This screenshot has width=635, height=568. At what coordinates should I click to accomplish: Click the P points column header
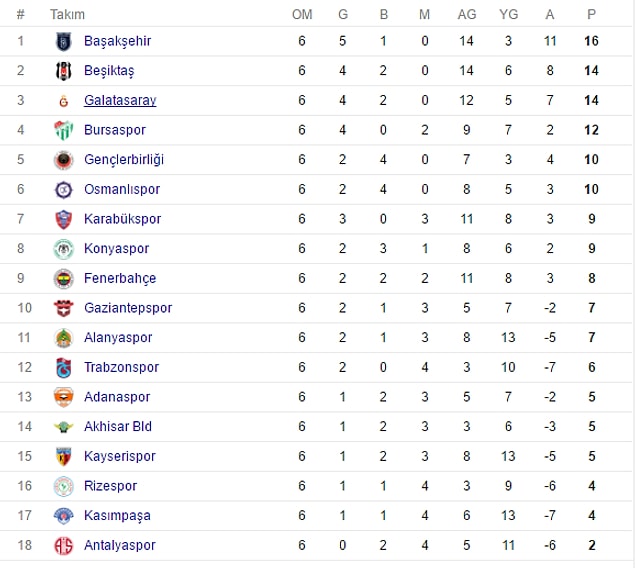point(591,15)
